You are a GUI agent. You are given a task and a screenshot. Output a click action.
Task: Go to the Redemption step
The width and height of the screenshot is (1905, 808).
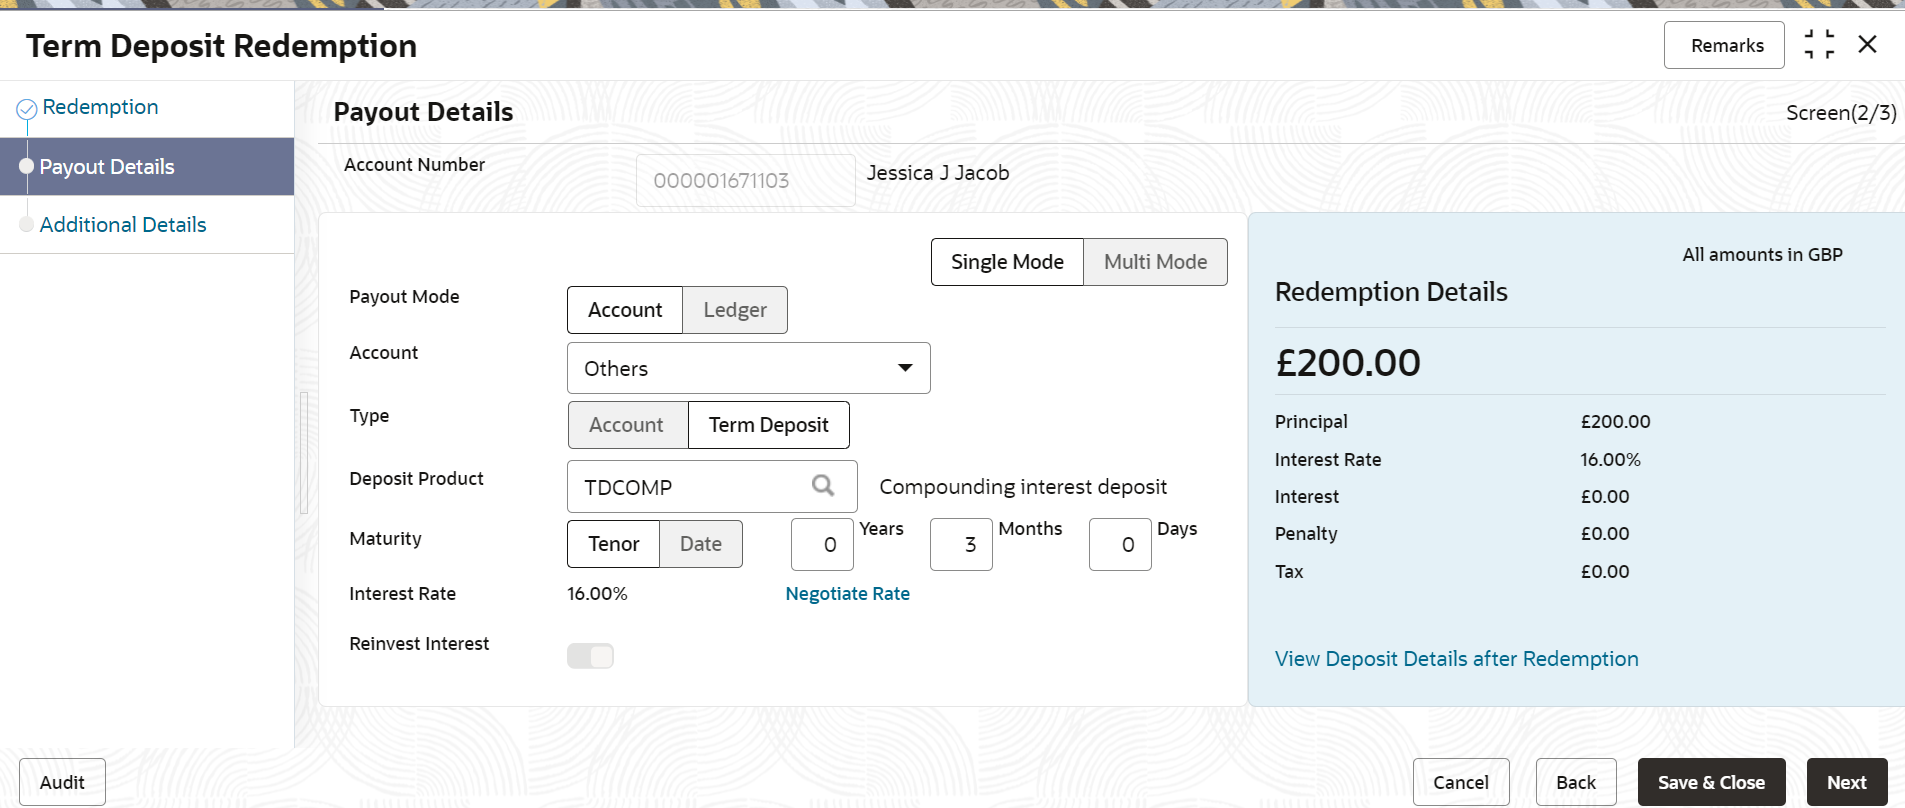point(100,107)
